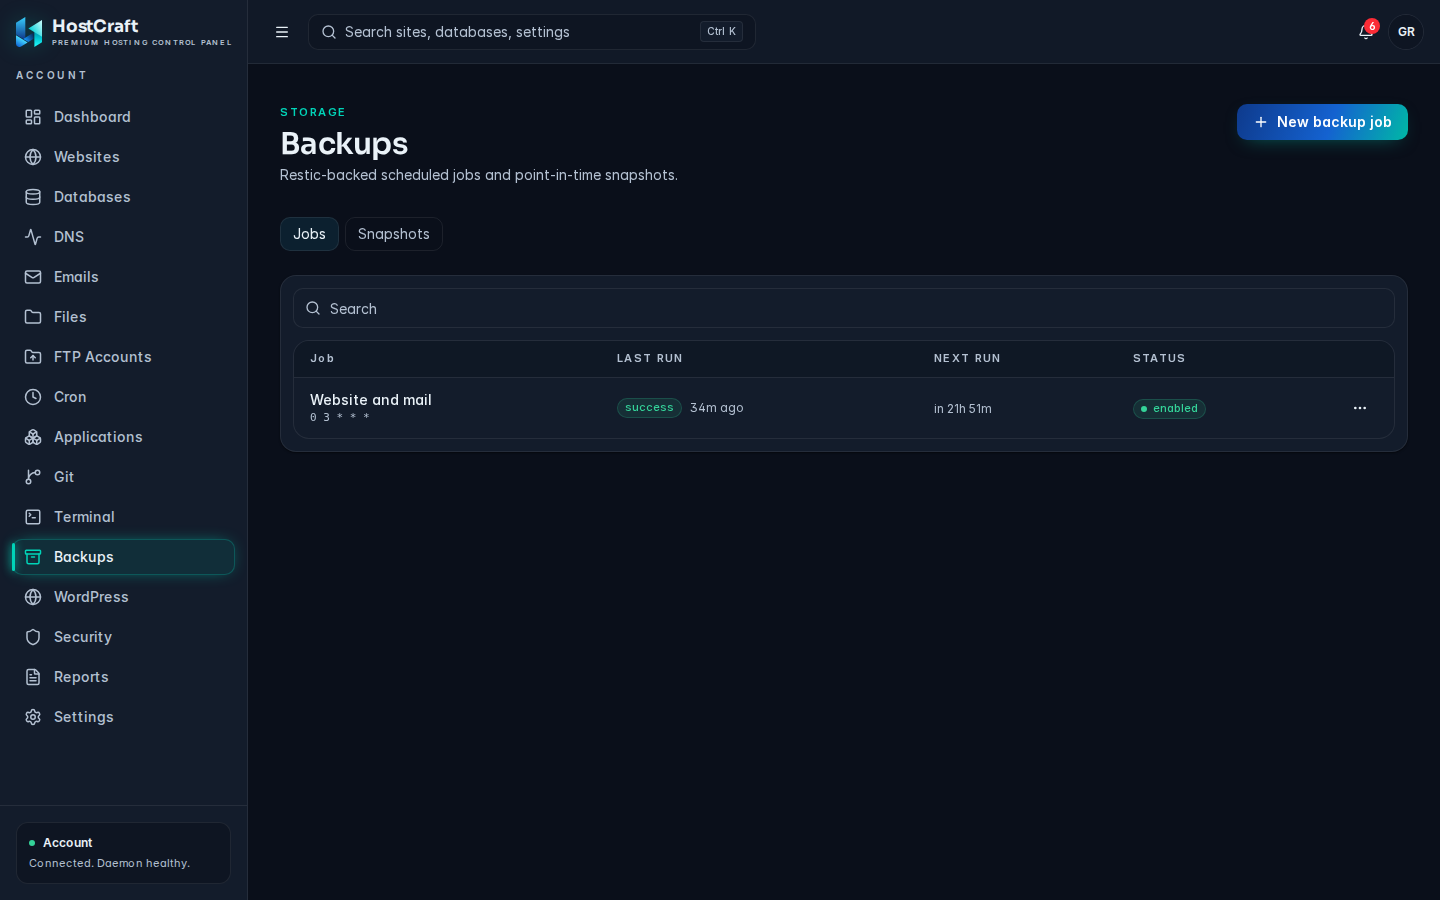
Task: Open the notifications bell
Action: pos(1366,32)
